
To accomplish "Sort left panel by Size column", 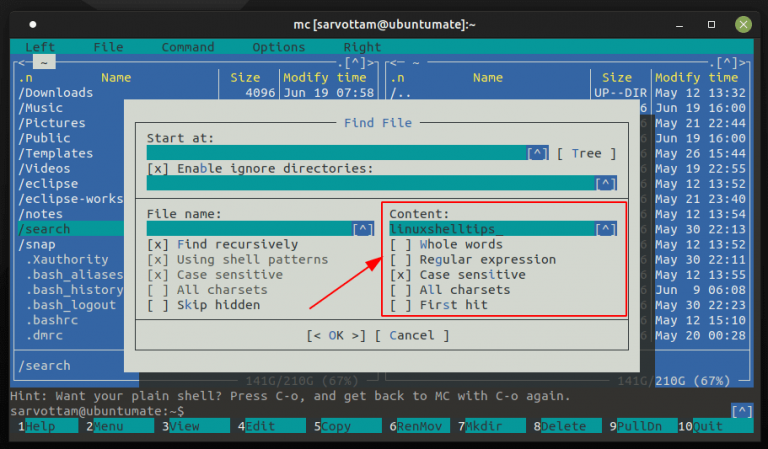I will pyautogui.click(x=245, y=77).
